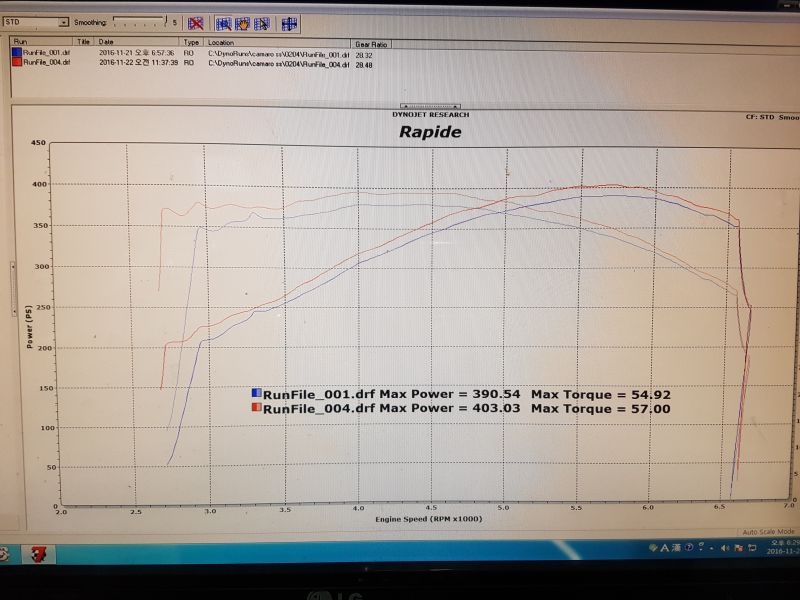
Task: Click the Location column header
Action: (x=277, y=43)
